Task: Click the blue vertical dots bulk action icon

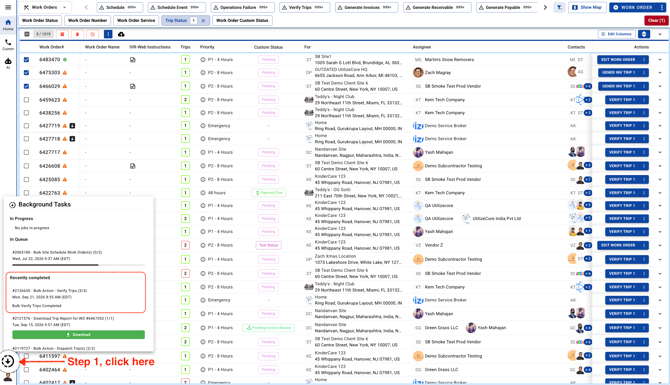Action: coord(108,34)
